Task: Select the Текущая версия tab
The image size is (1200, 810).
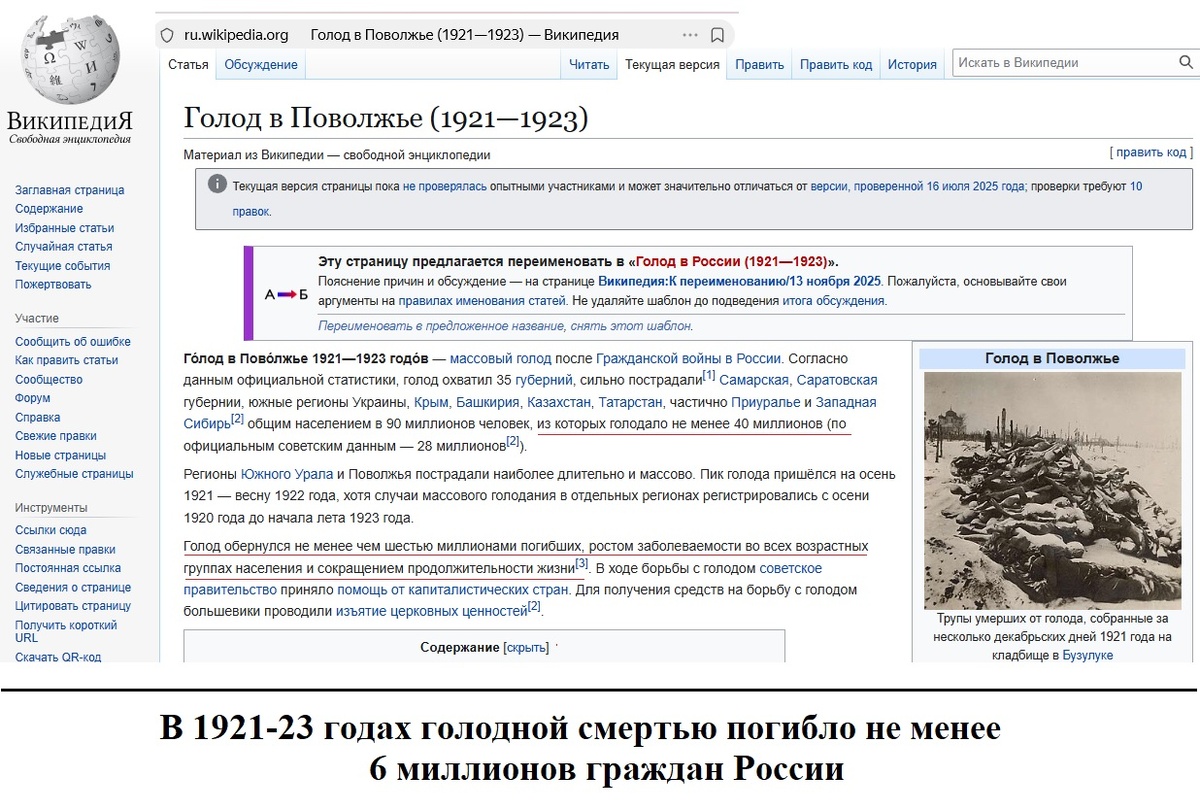Action: pyautogui.click(x=672, y=63)
